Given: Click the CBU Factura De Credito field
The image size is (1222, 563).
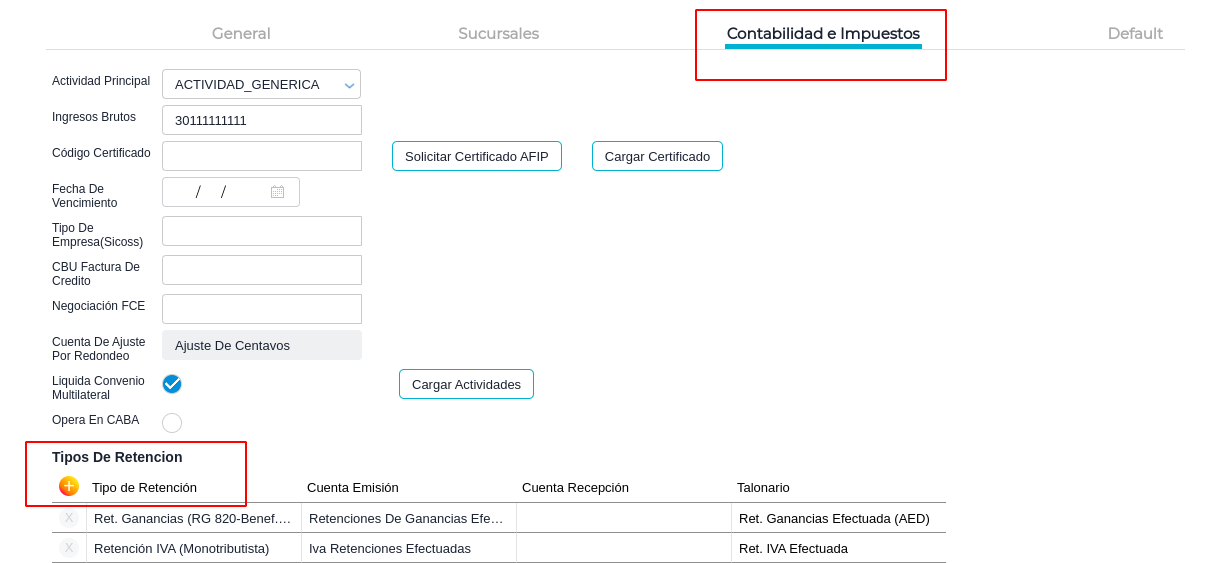Looking at the screenshot, I should pos(262,270).
